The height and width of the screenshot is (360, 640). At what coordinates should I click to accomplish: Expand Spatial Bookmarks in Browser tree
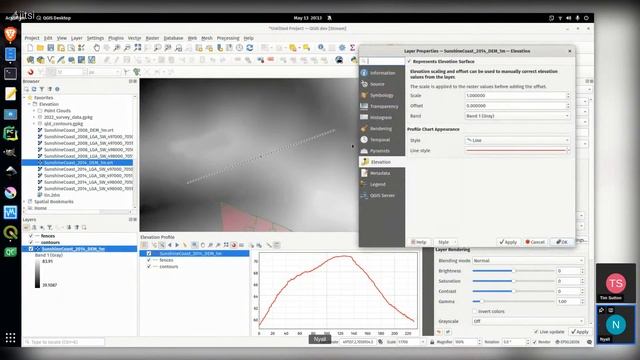(x=24, y=202)
